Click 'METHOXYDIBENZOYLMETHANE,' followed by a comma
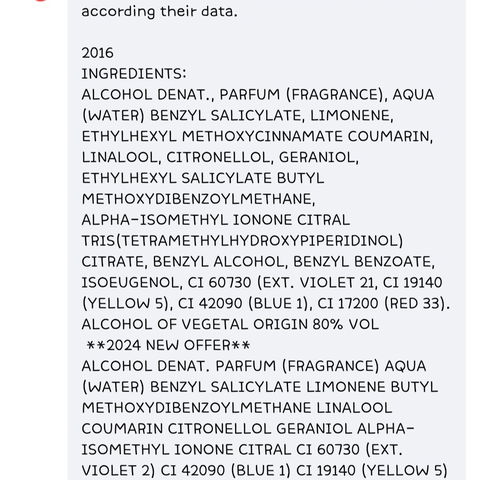The image size is (480, 480). (x=198, y=199)
